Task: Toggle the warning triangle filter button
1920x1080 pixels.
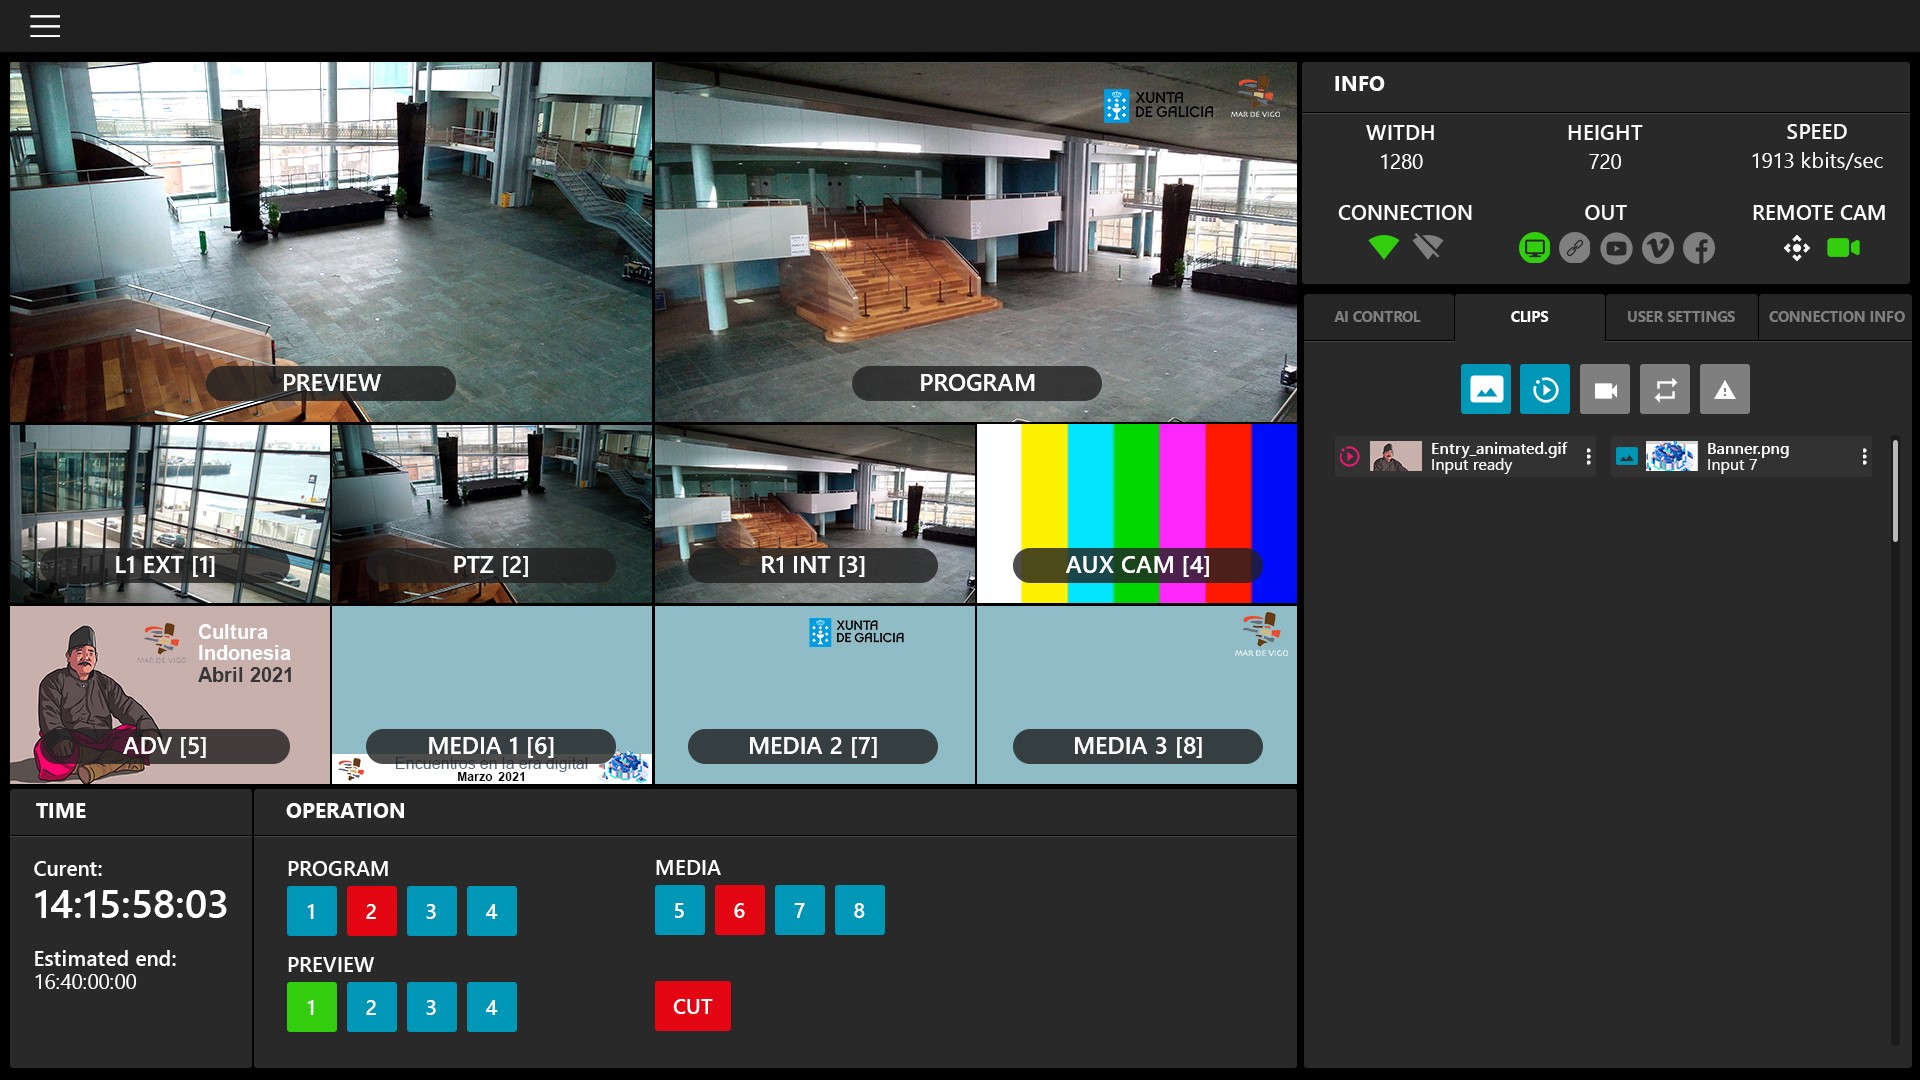Action: click(1725, 390)
